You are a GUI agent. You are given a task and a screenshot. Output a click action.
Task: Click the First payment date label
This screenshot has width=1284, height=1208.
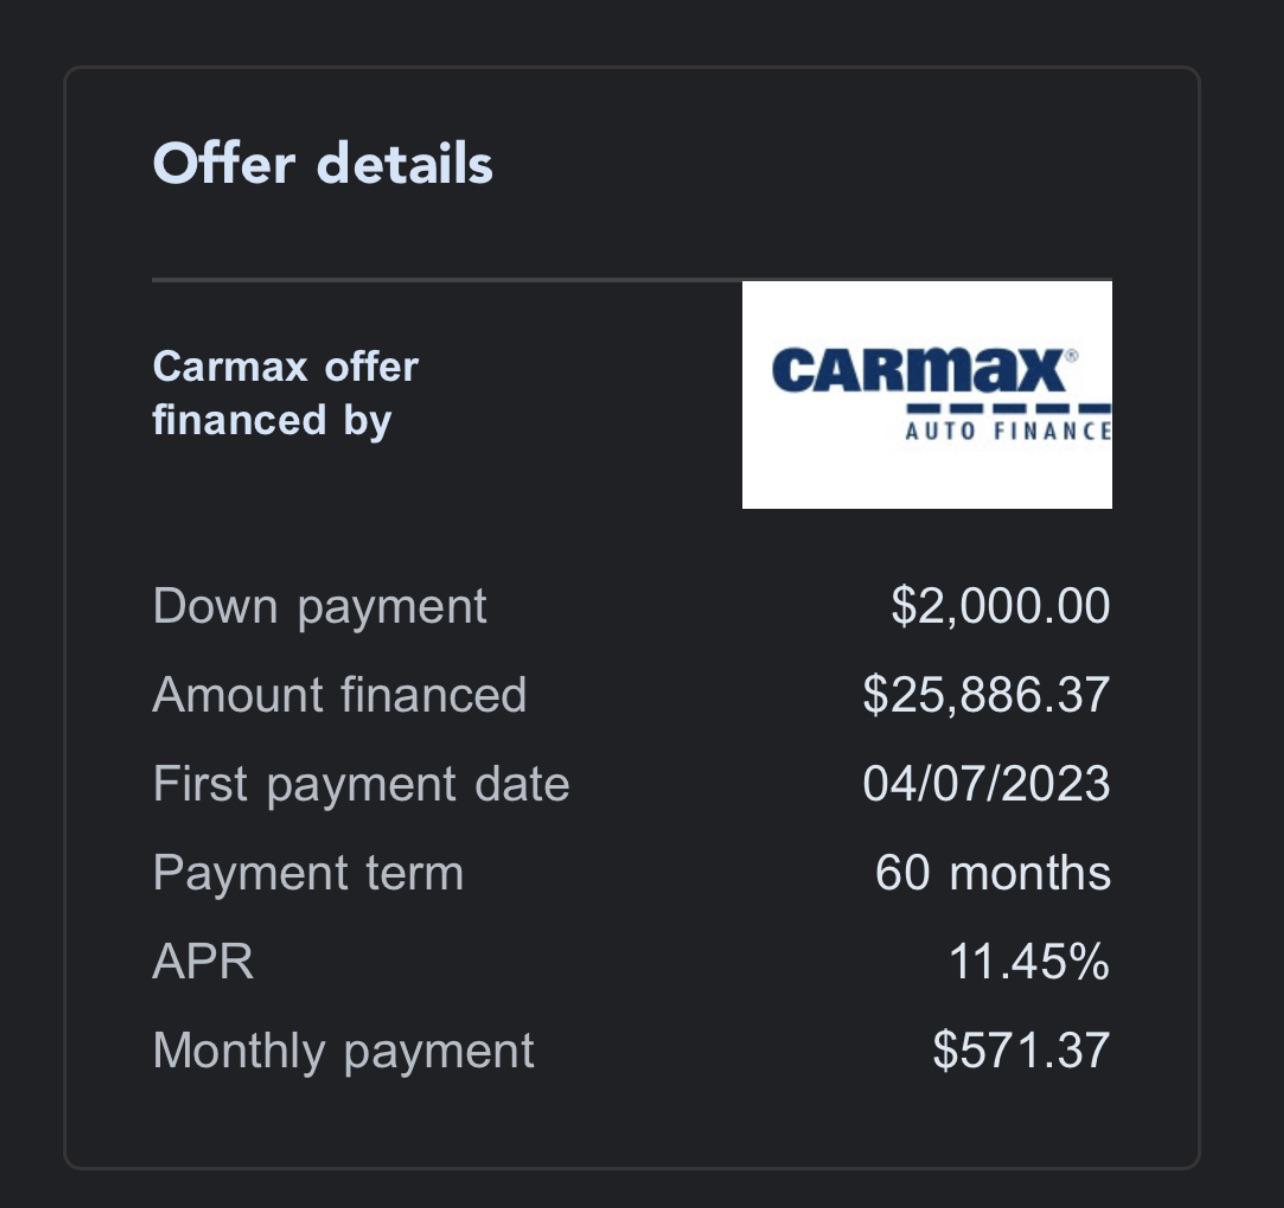point(360,783)
